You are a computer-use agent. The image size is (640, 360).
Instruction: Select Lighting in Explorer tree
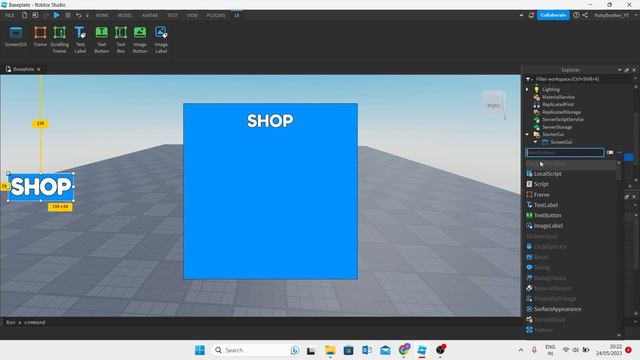click(551, 89)
